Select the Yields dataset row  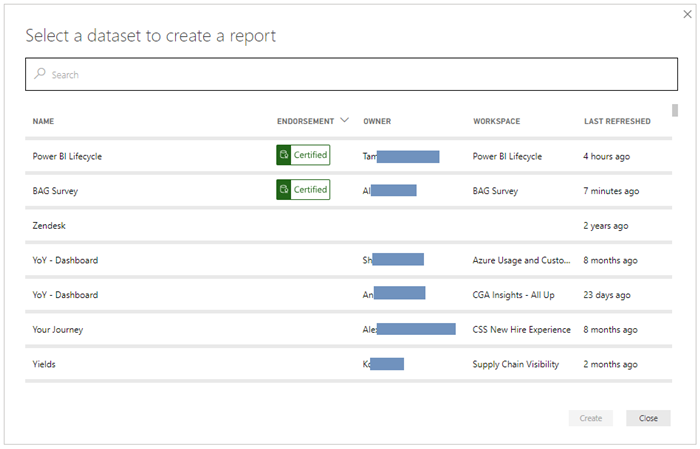tap(44, 365)
